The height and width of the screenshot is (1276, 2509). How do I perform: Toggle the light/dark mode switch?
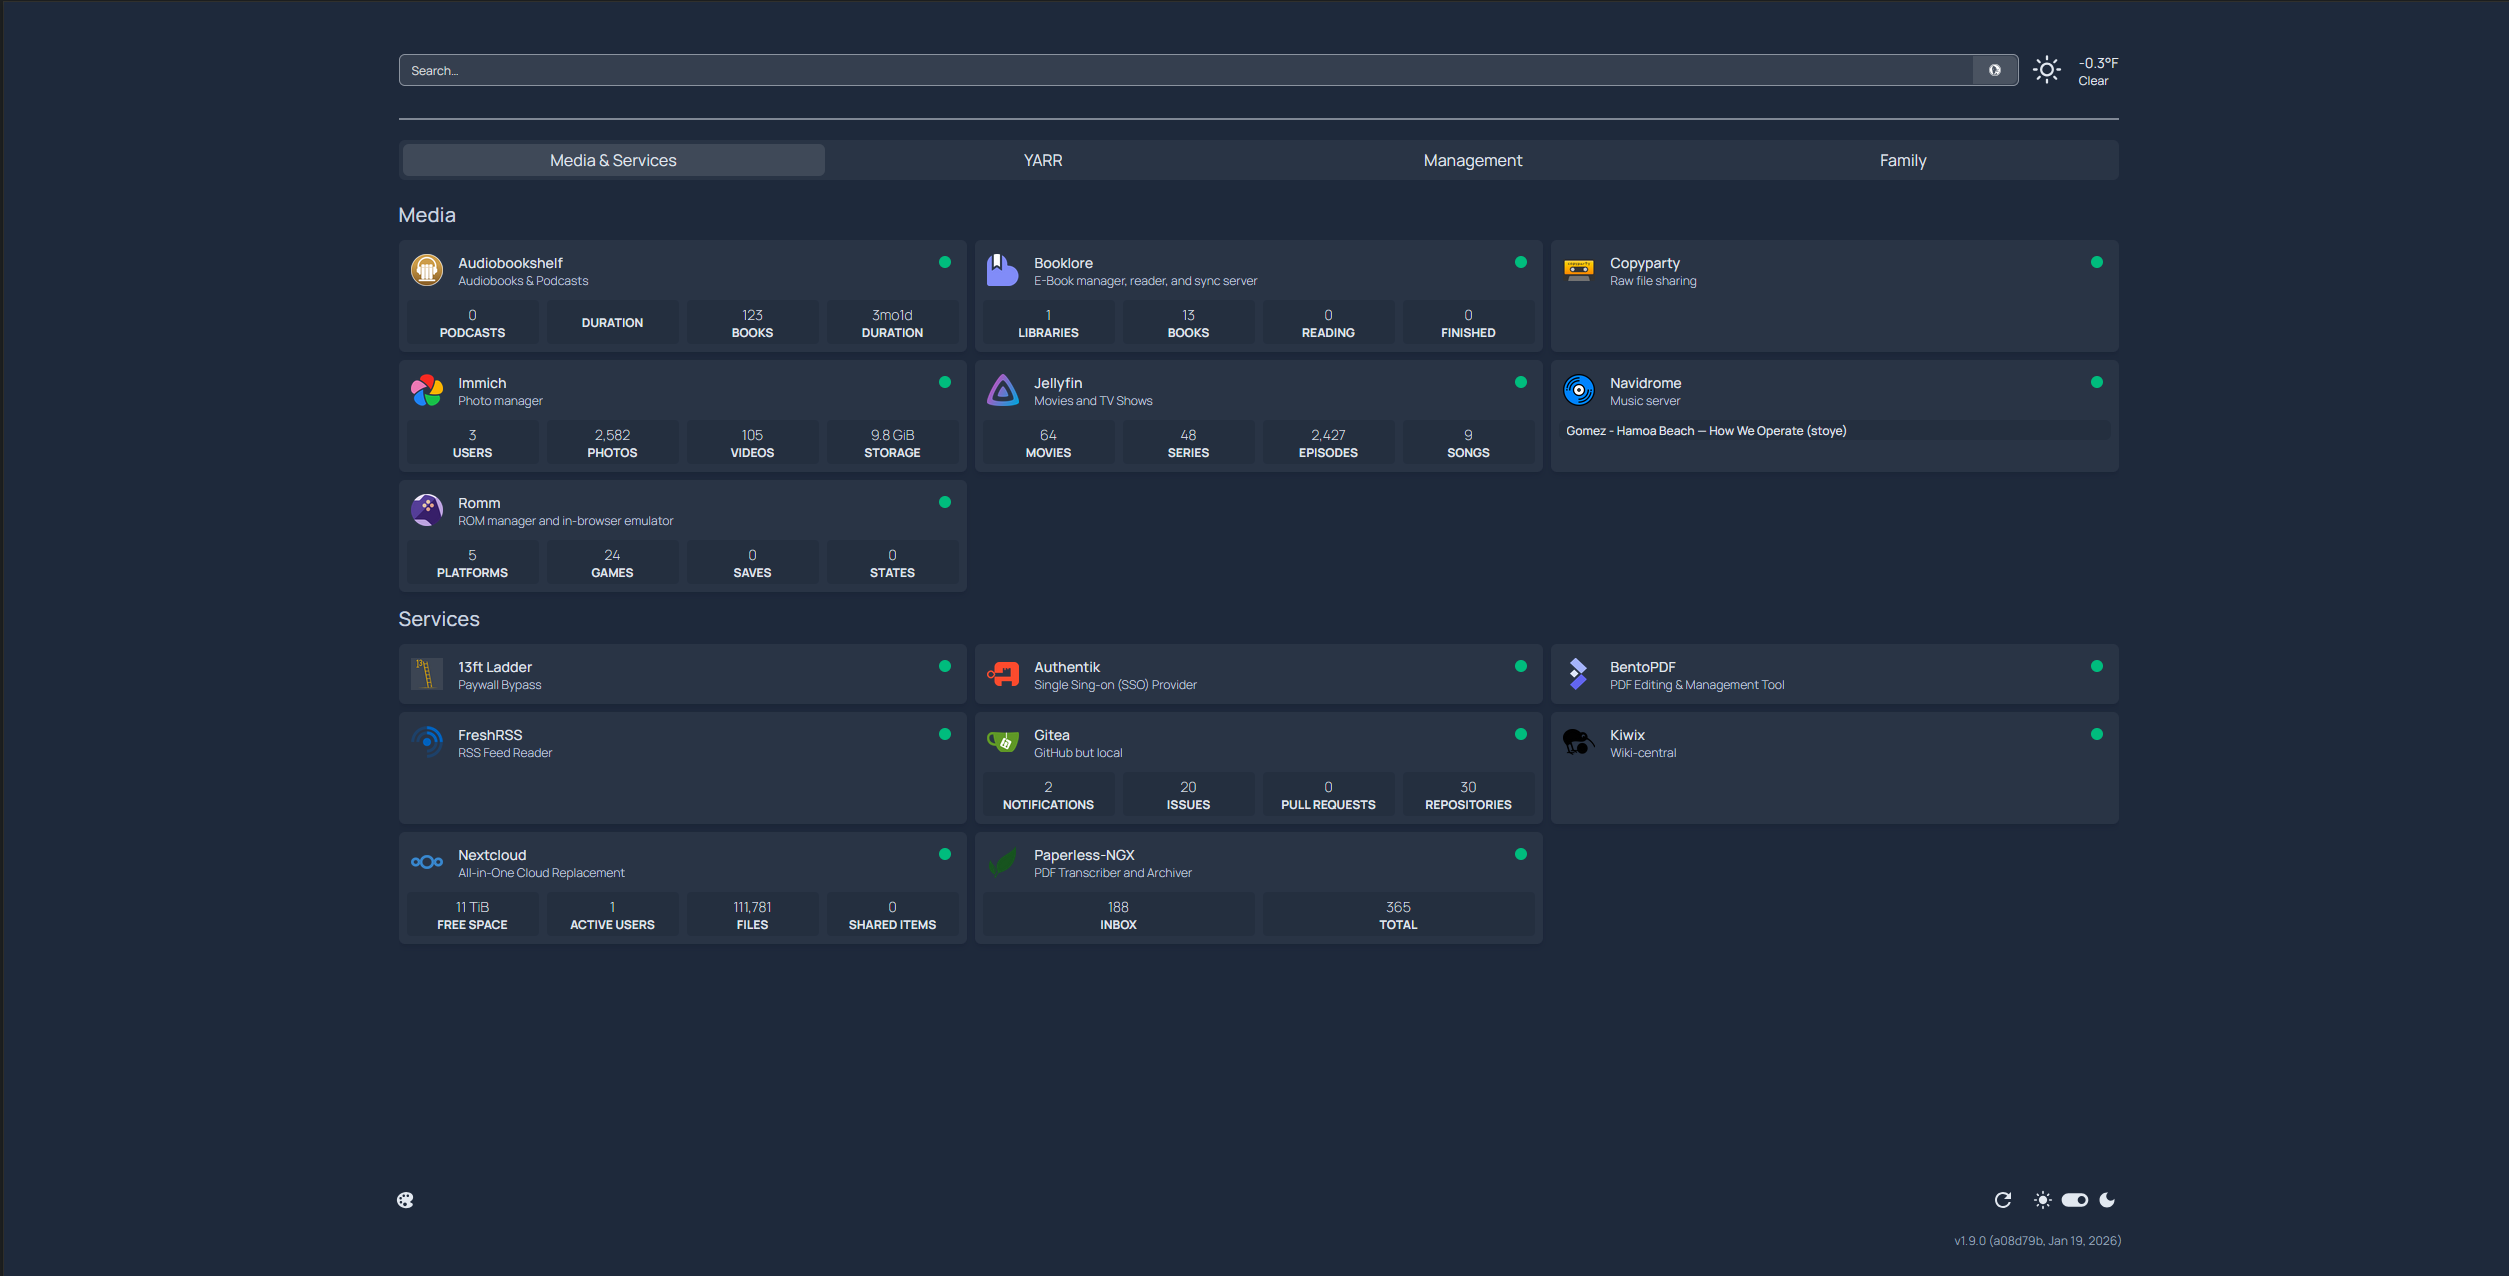[2074, 1200]
